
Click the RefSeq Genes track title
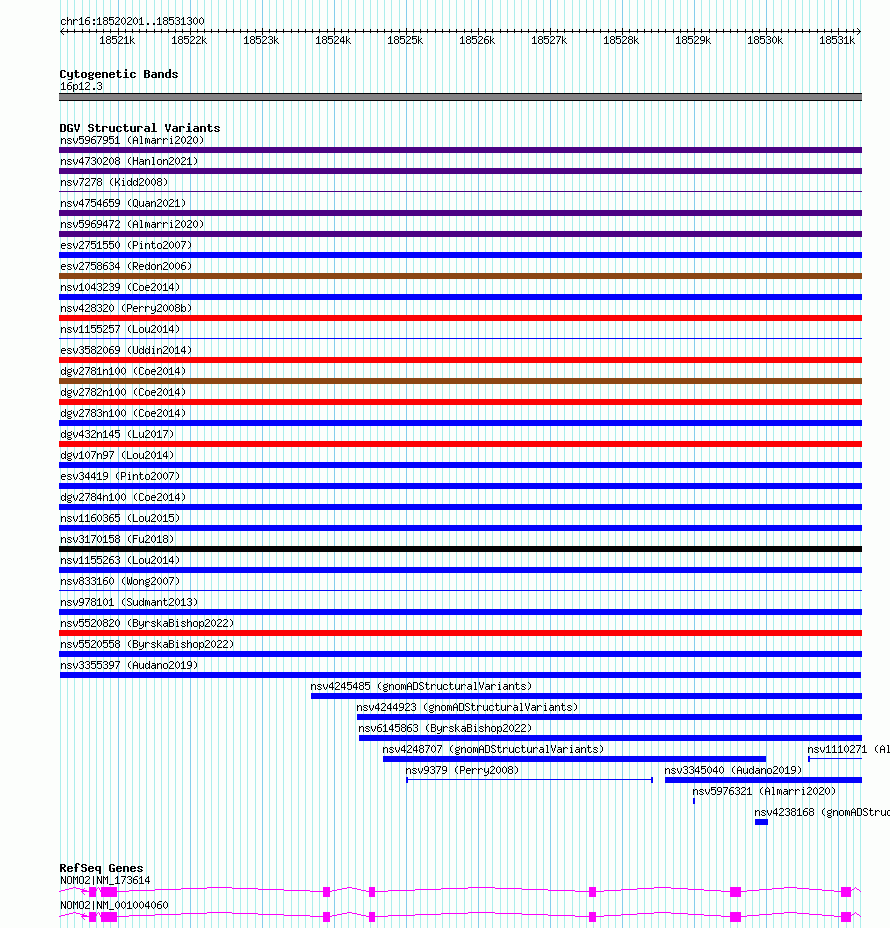(x=101, y=868)
